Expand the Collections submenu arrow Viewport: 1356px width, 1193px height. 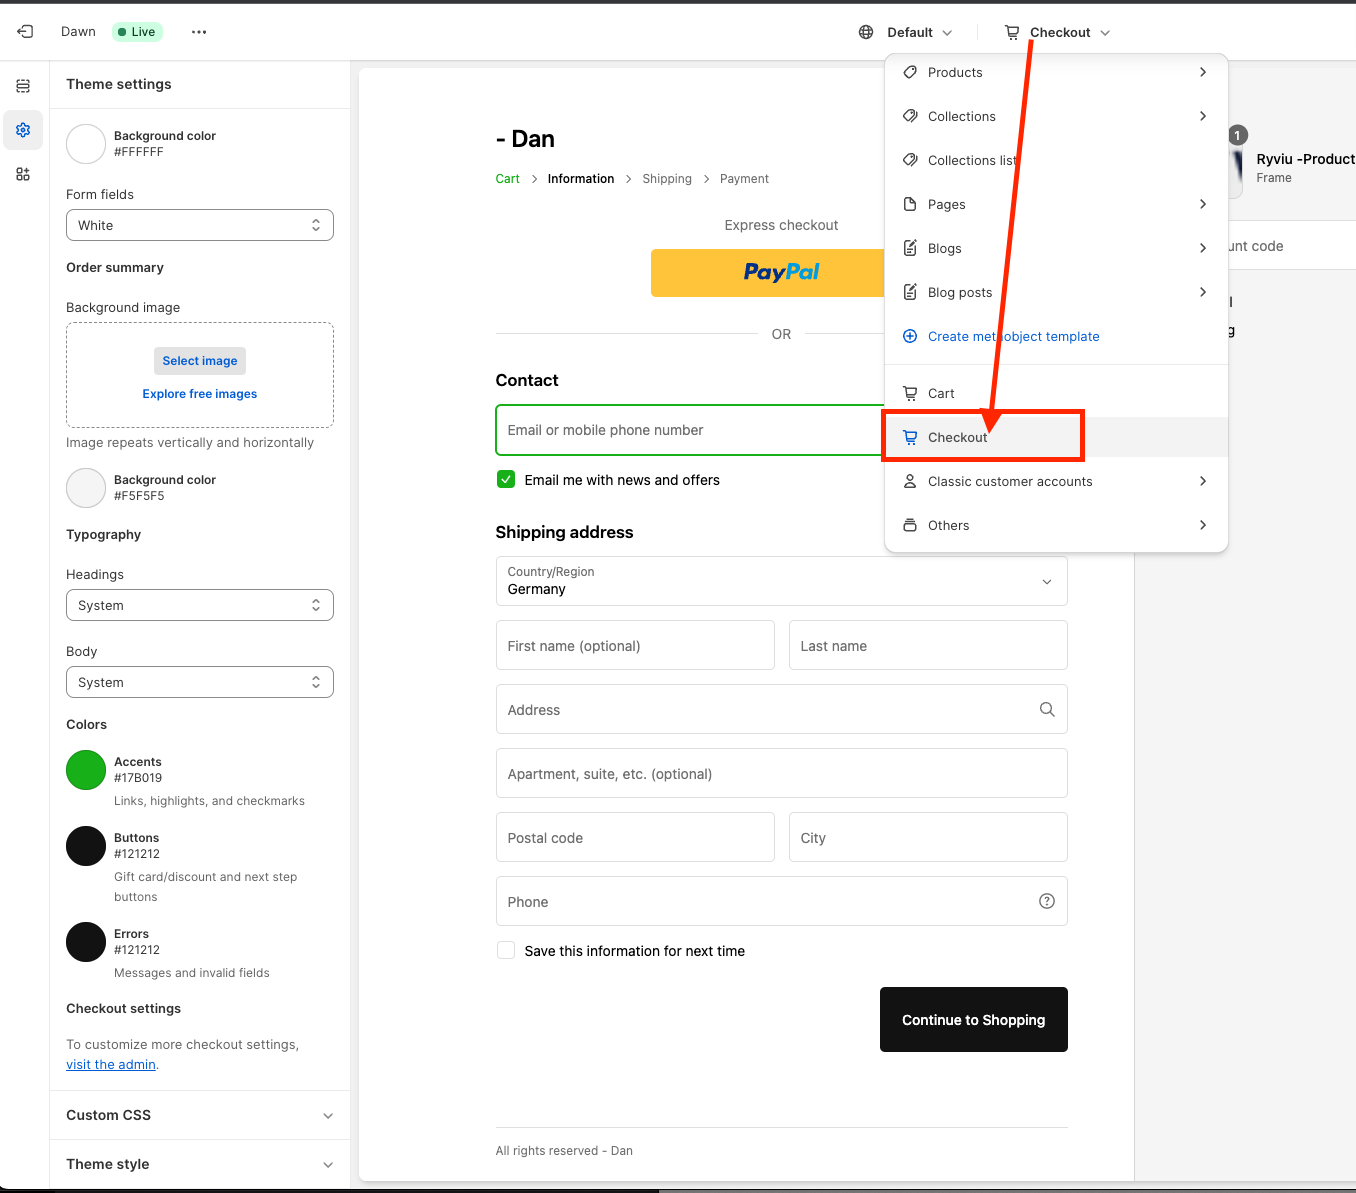(x=1203, y=116)
